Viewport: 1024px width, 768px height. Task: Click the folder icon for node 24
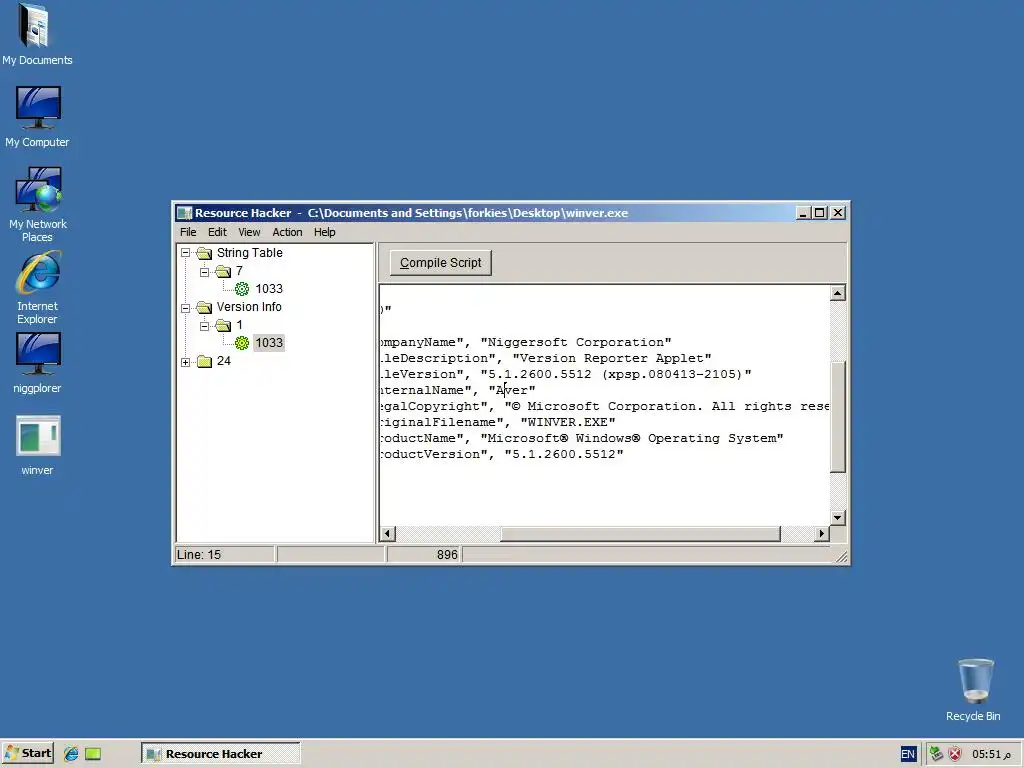[204, 361]
